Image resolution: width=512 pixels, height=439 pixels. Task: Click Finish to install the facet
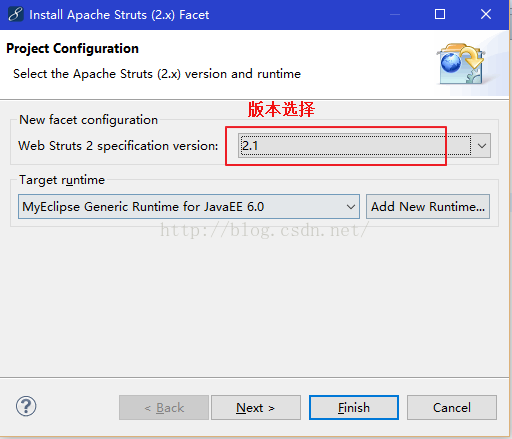354,407
